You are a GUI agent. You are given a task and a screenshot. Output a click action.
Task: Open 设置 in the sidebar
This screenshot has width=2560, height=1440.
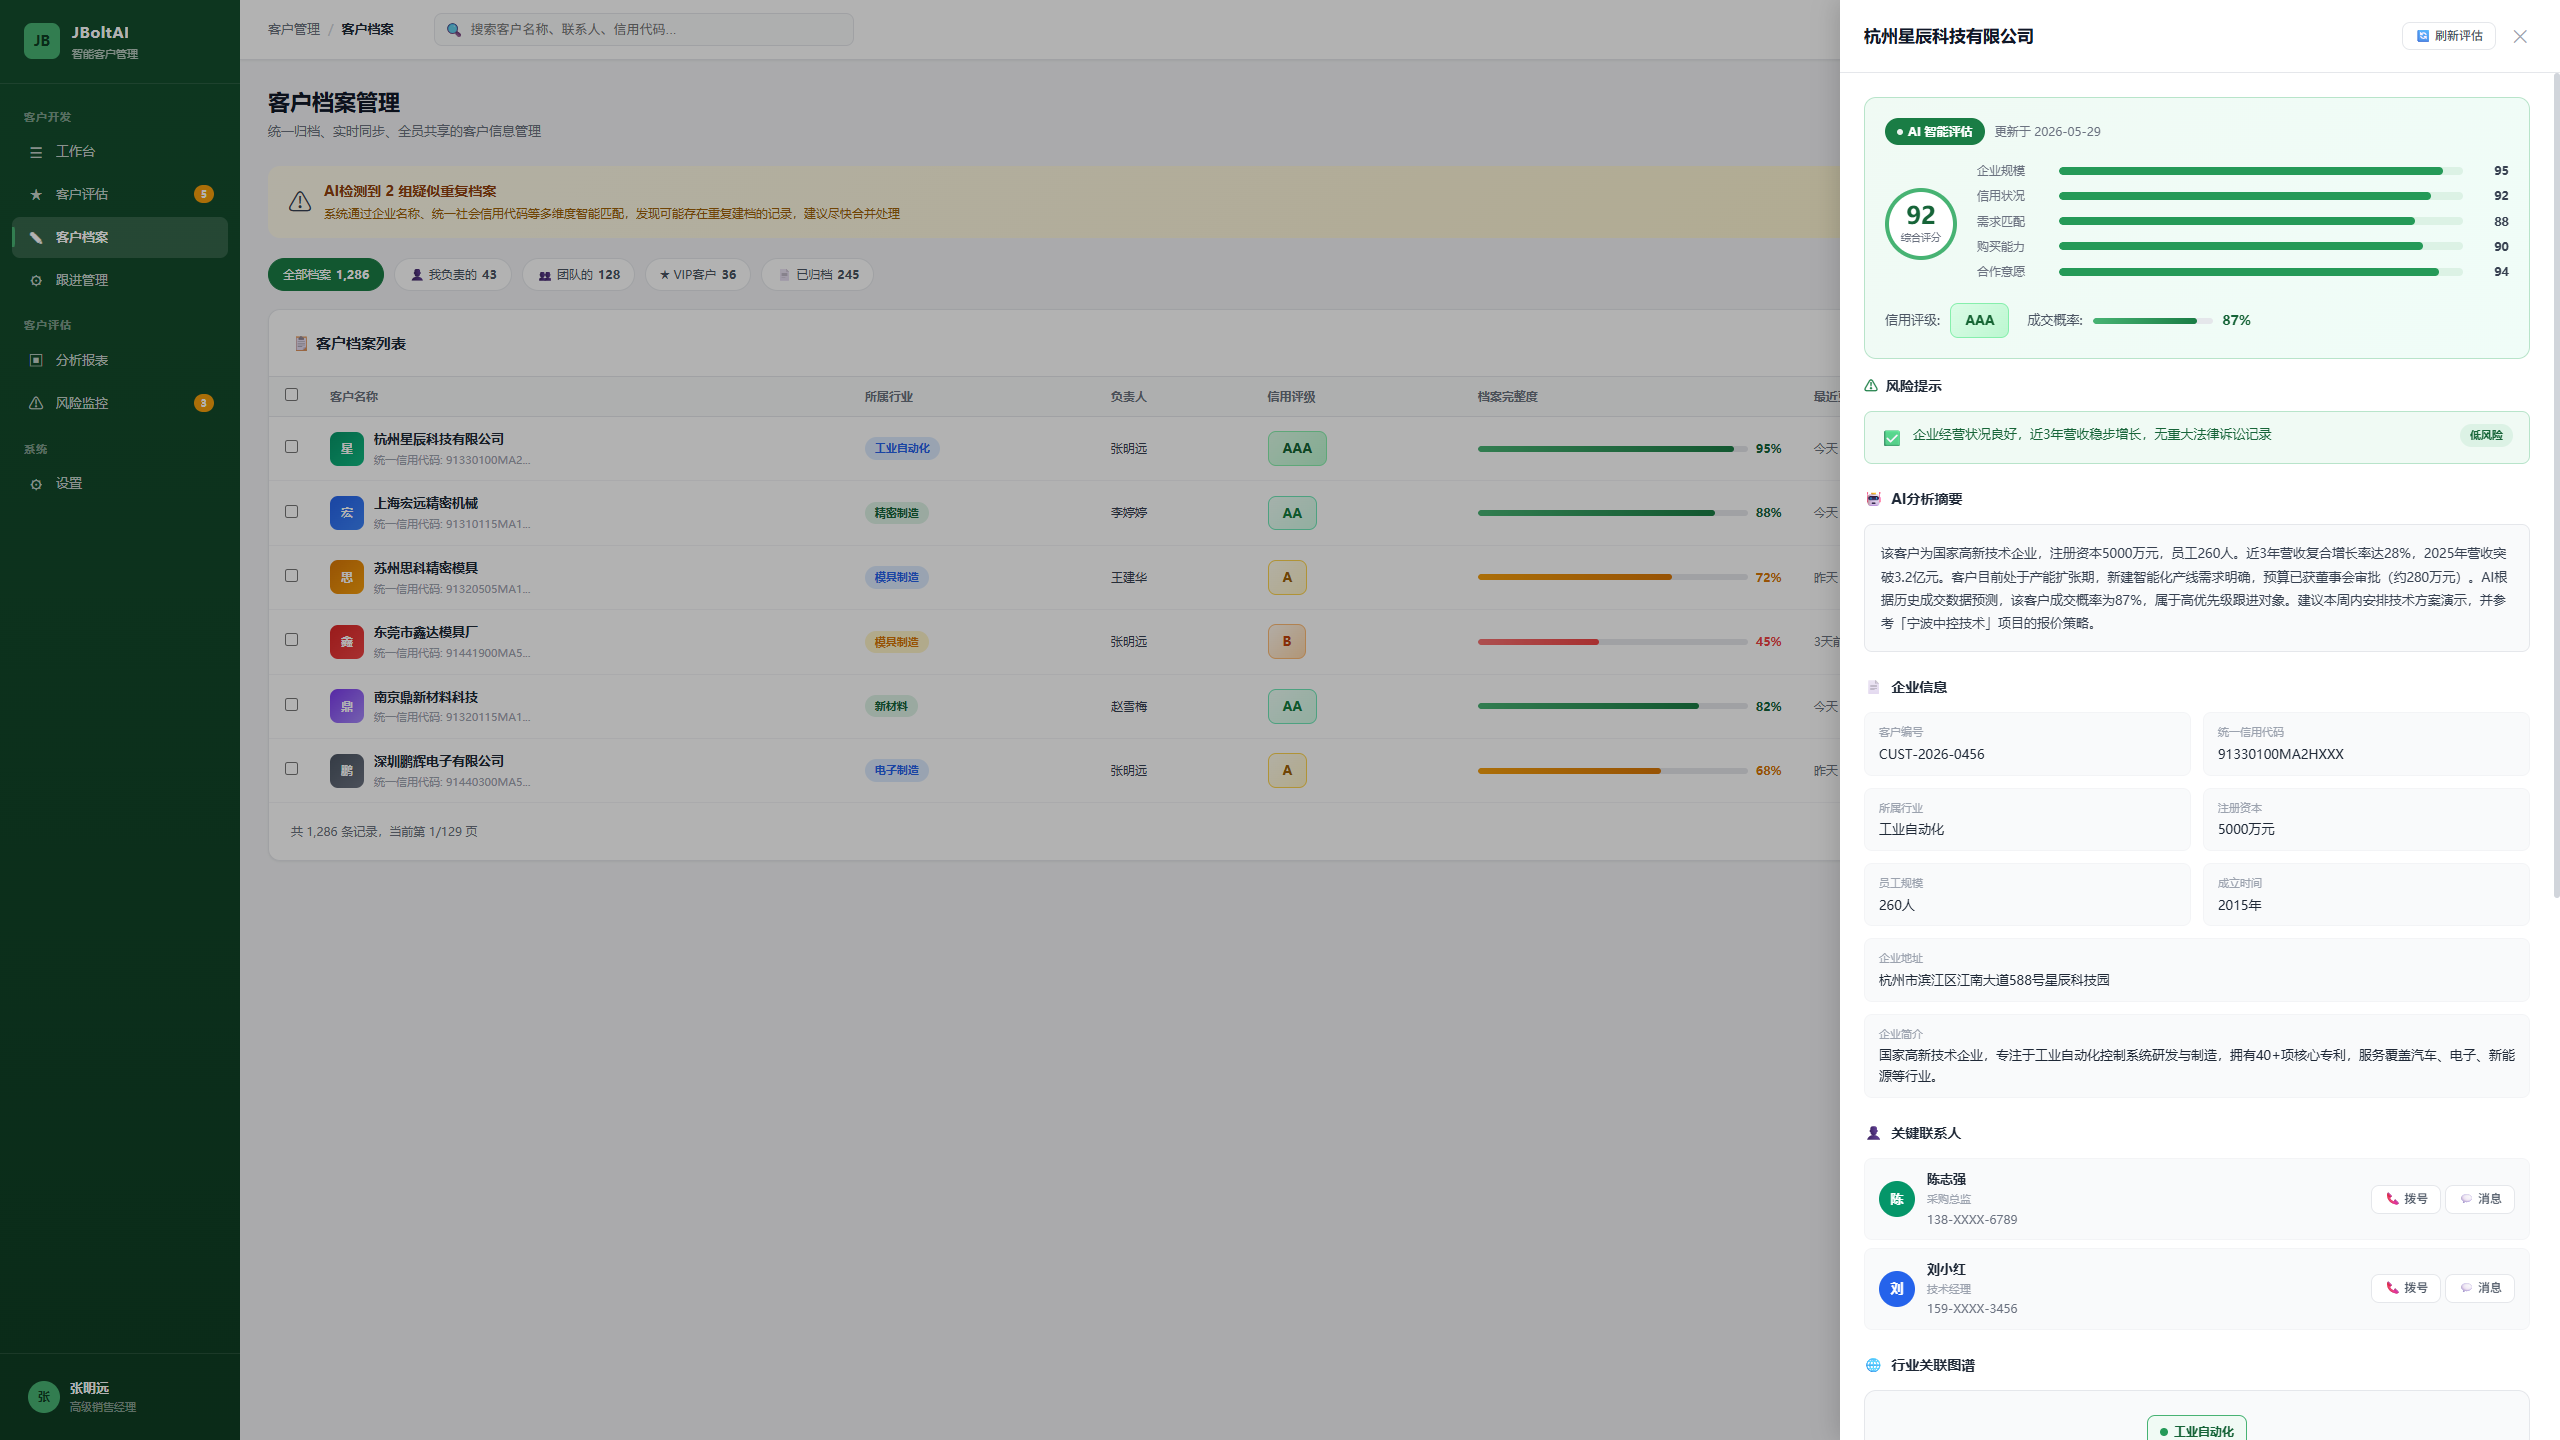point(120,484)
